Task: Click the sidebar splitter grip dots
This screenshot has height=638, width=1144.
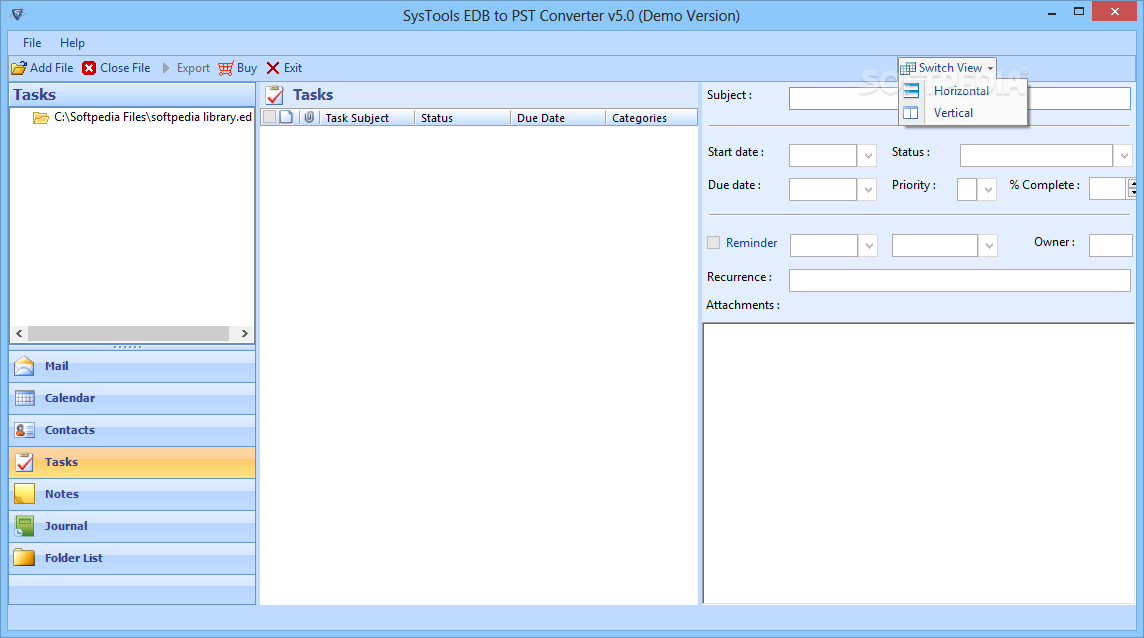Action: pyautogui.click(x=128, y=347)
